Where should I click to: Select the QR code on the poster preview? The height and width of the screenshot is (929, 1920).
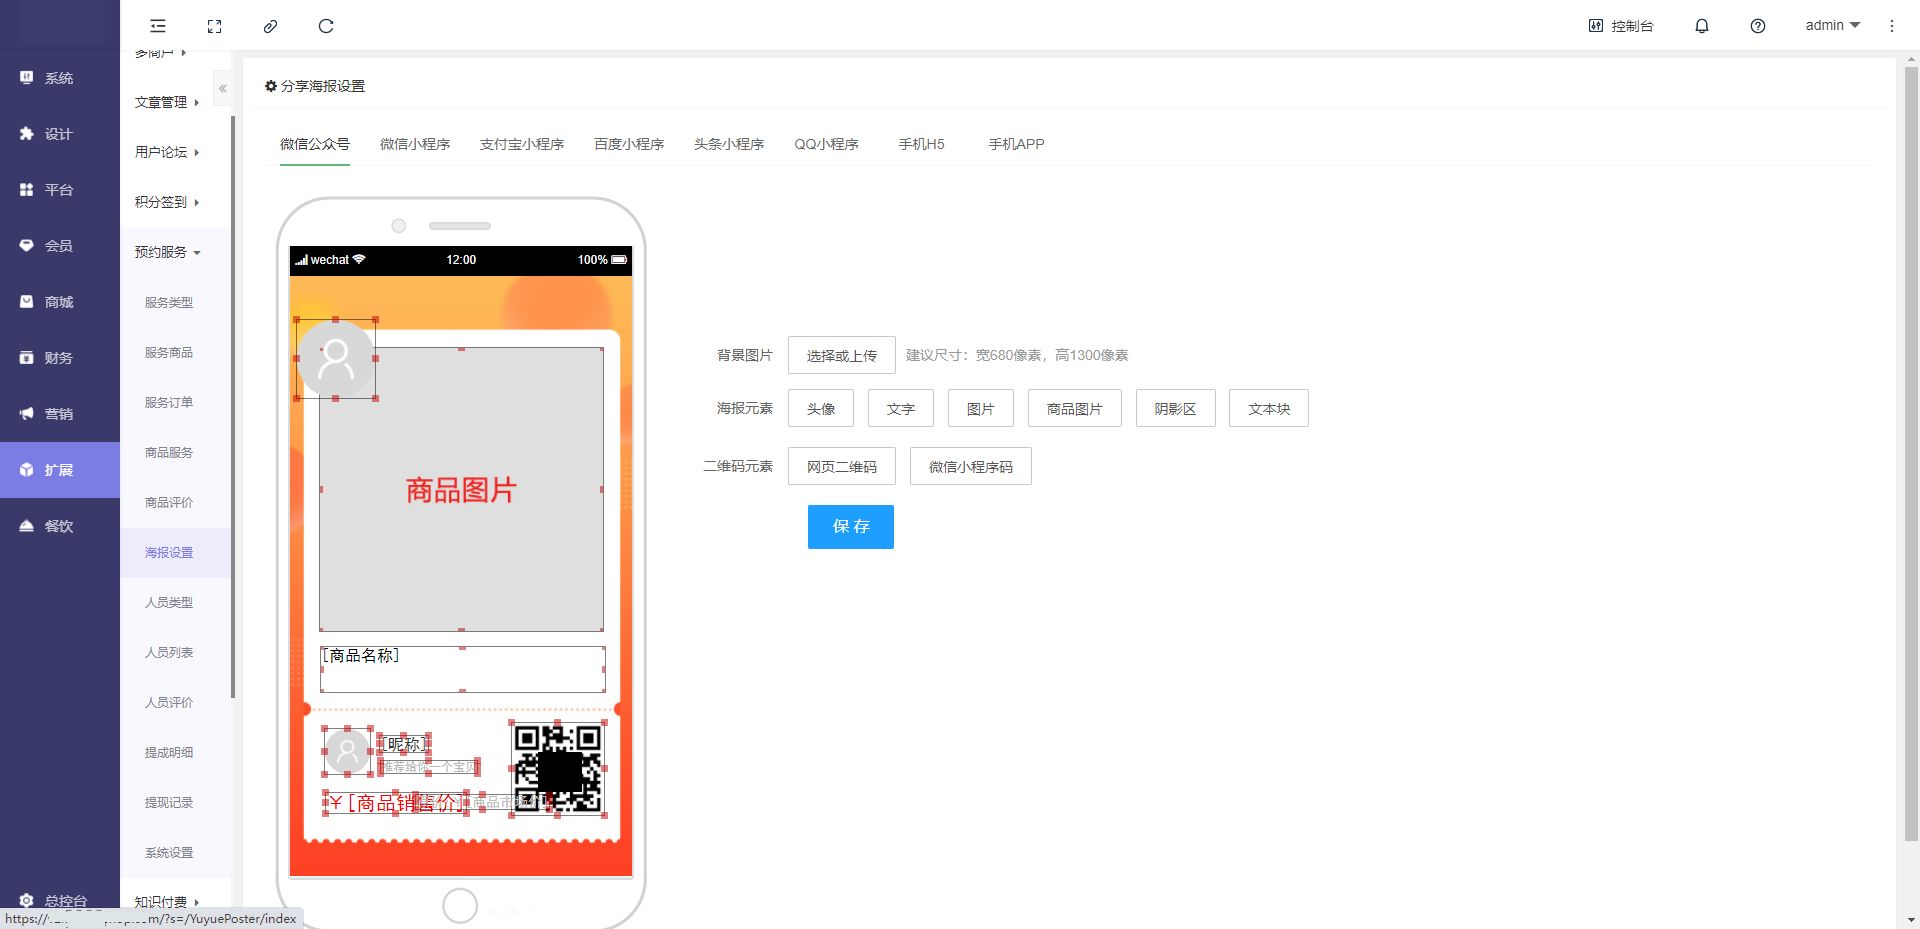click(x=557, y=767)
